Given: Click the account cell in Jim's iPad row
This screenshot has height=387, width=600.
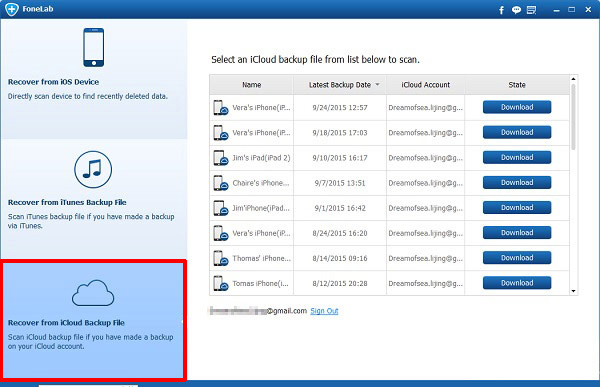Looking at the screenshot, I should pyautogui.click(x=426, y=158).
